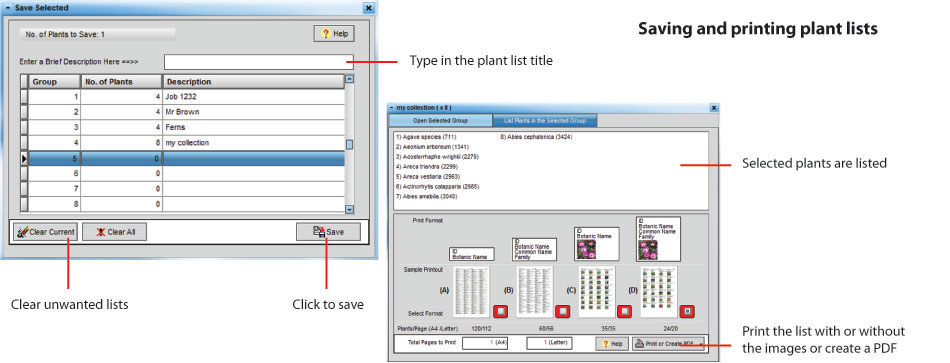This screenshot has width=950, height=363.
Task: Switch to List Plants in the Selected Group tab
Action: pos(545,121)
